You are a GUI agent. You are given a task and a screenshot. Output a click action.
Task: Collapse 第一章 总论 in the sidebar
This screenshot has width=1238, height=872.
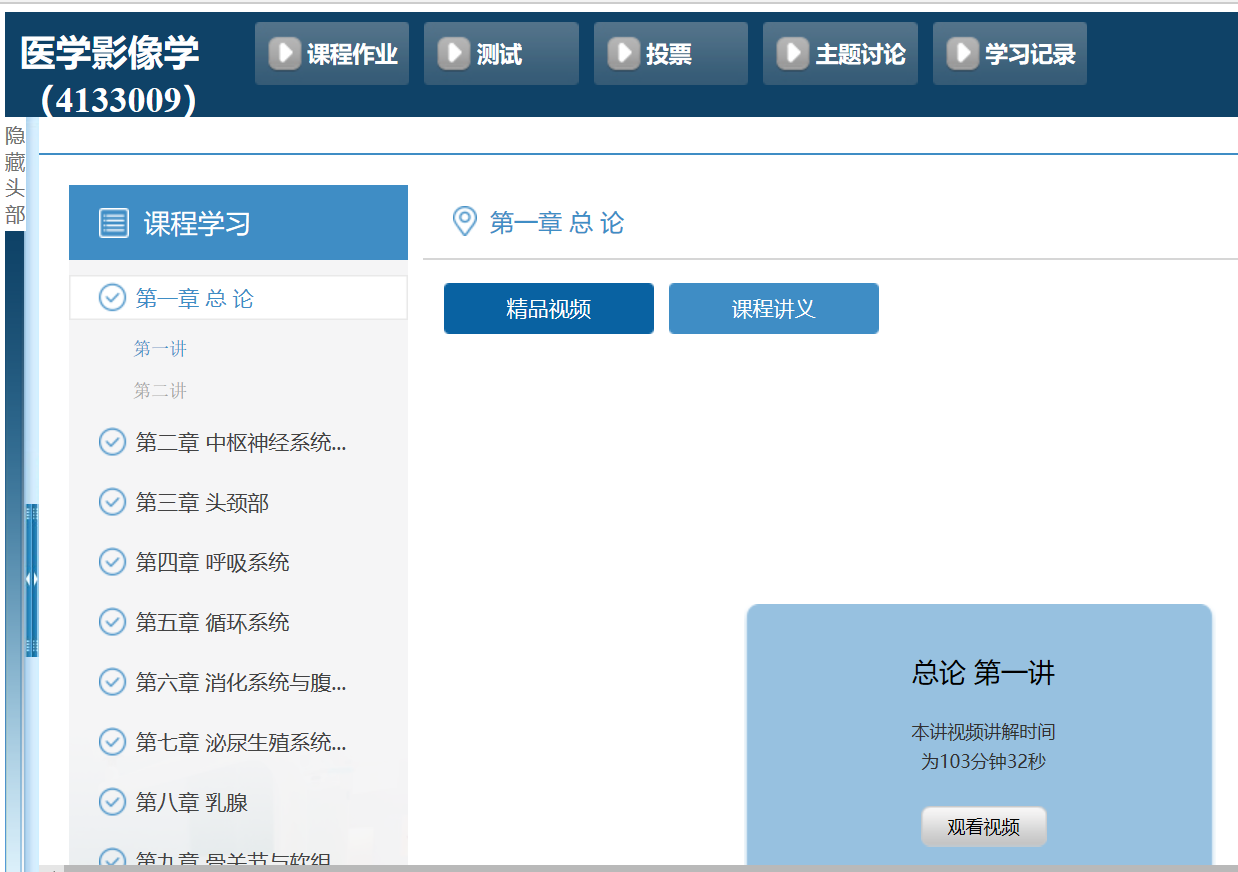(194, 298)
